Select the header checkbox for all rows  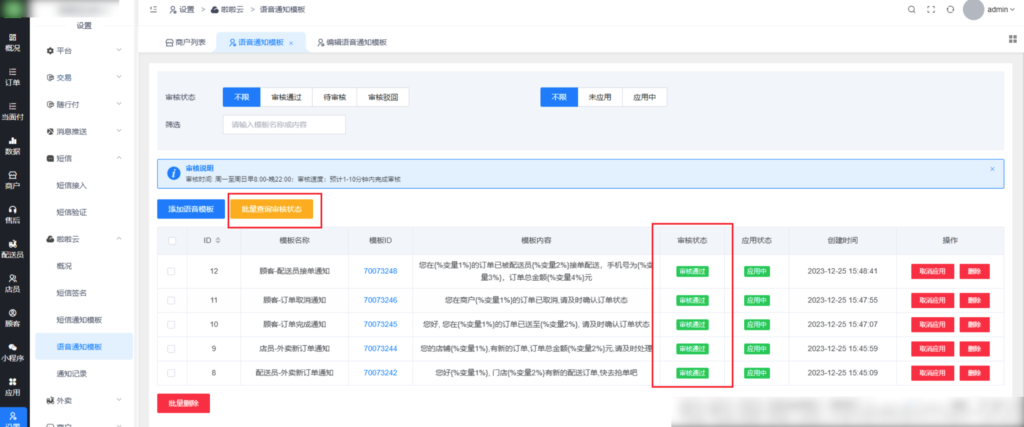tap(172, 241)
